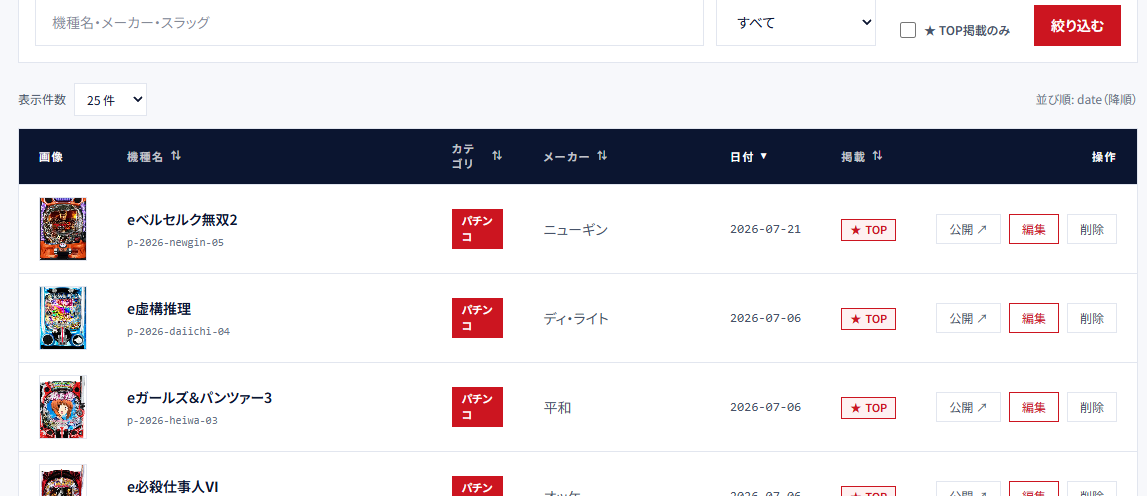1147x496 pixels.
Task: Click the 絞り込む filter button
Action: point(1077,26)
